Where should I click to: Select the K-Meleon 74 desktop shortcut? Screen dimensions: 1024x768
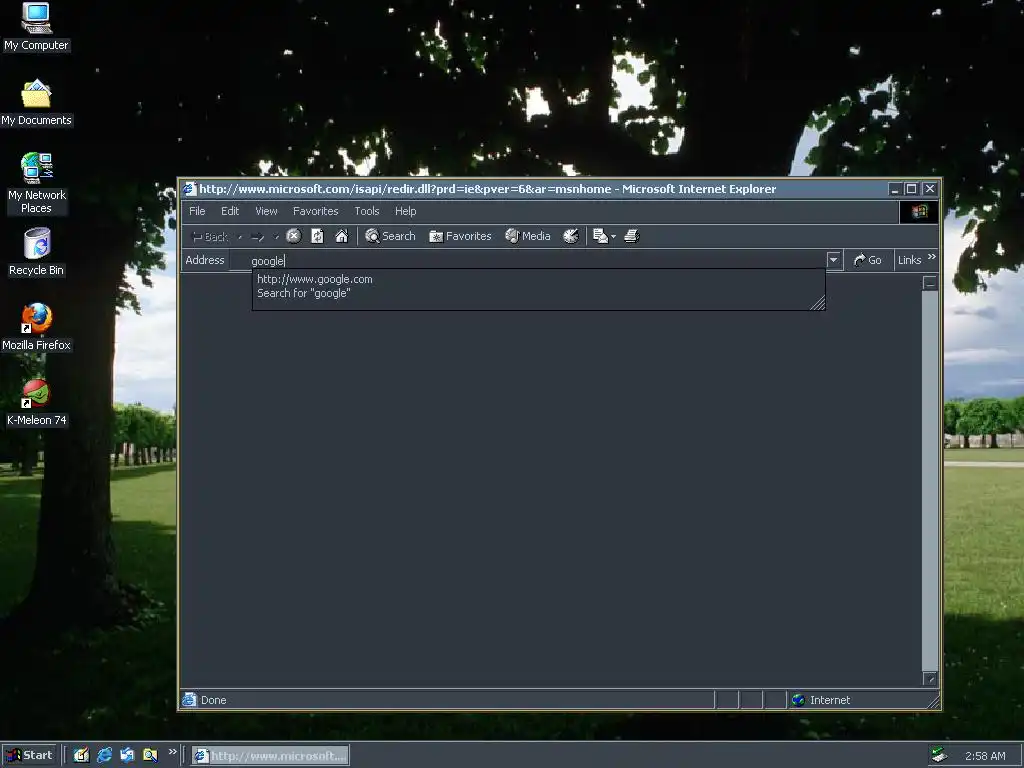[x=36, y=402]
